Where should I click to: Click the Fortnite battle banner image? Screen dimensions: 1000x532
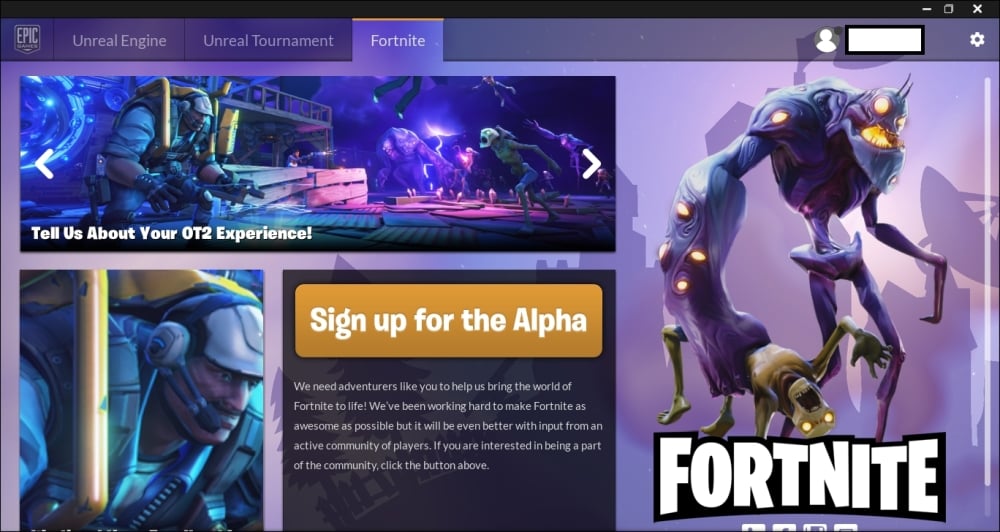tap(318, 164)
